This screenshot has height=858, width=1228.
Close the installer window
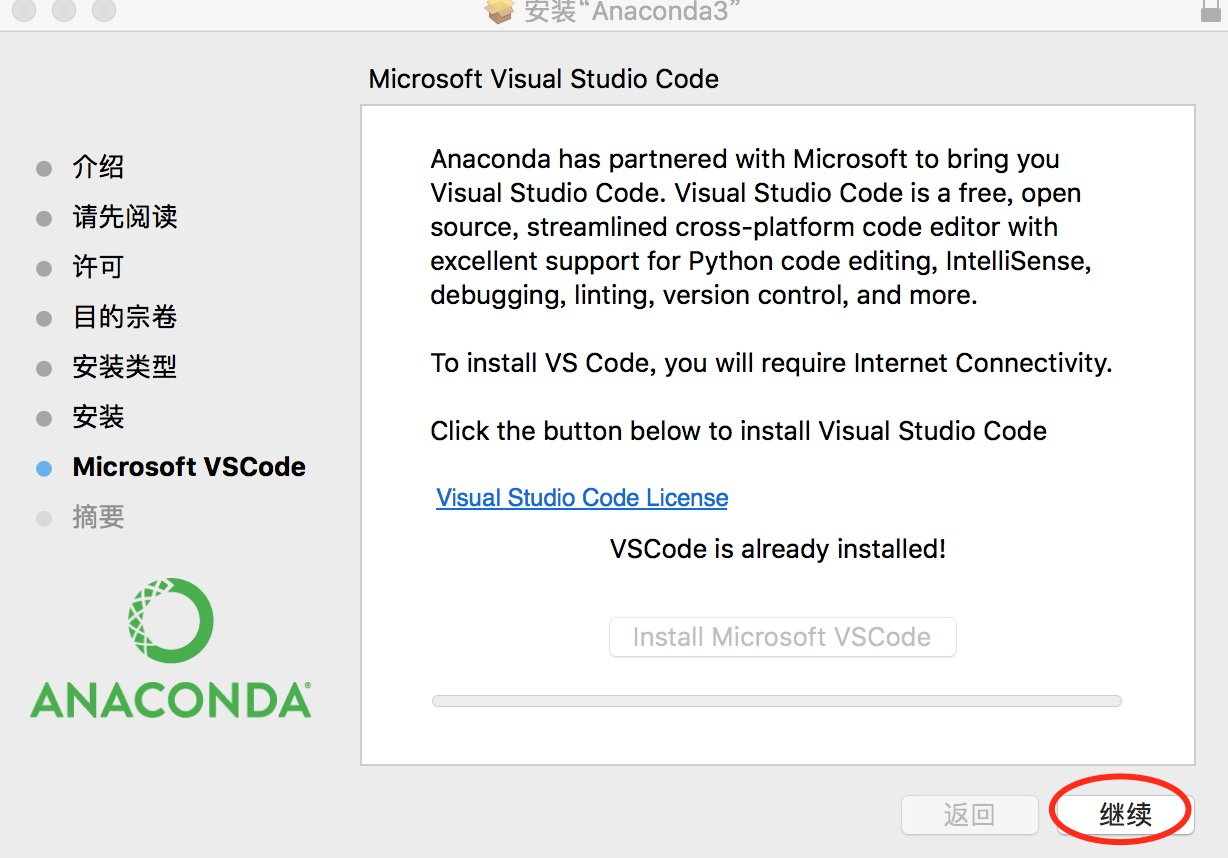pyautogui.click(x=25, y=10)
